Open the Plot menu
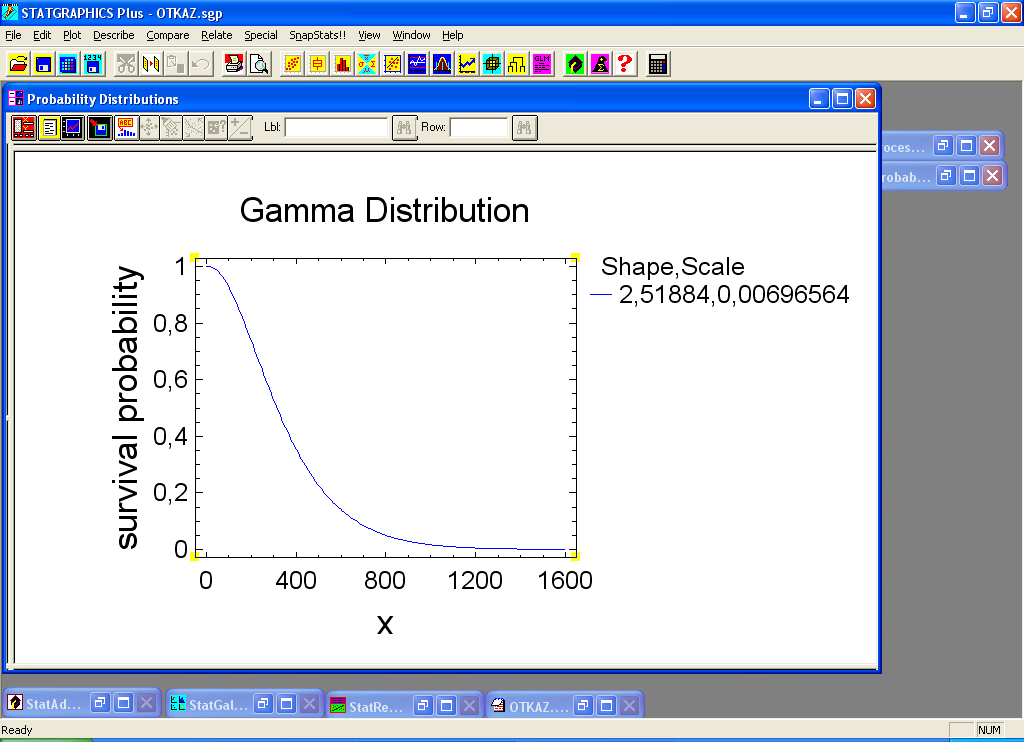The width and height of the screenshot is (1024, 742). 72,35
